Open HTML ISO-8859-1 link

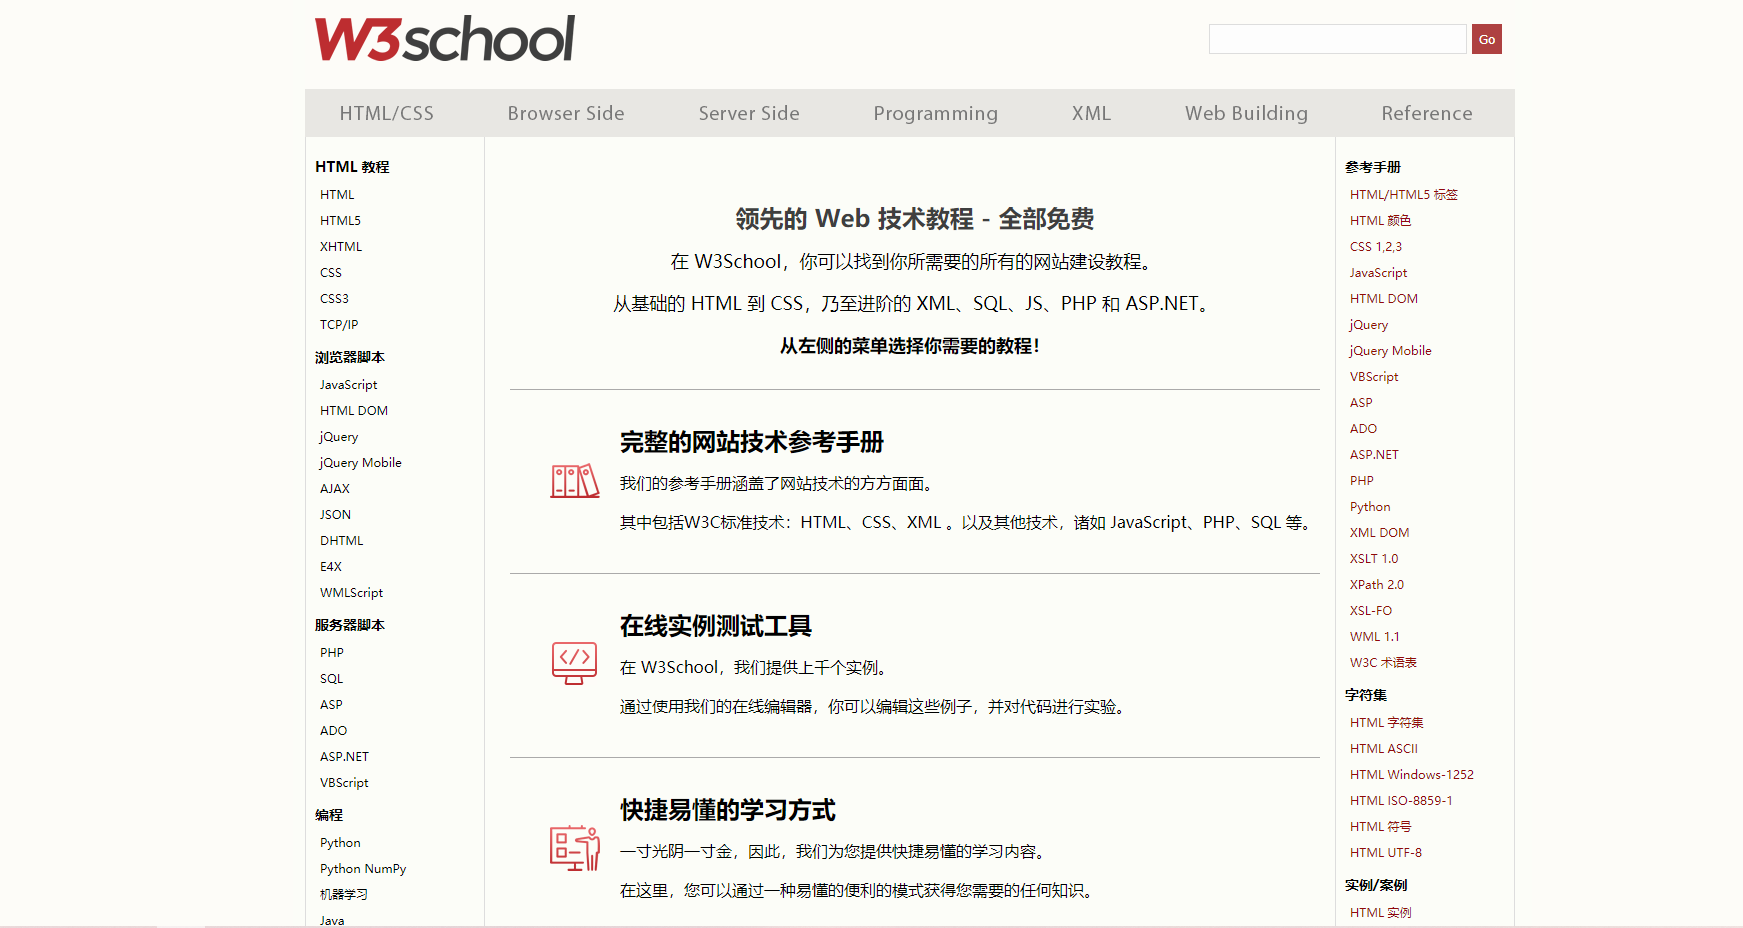1401,800
